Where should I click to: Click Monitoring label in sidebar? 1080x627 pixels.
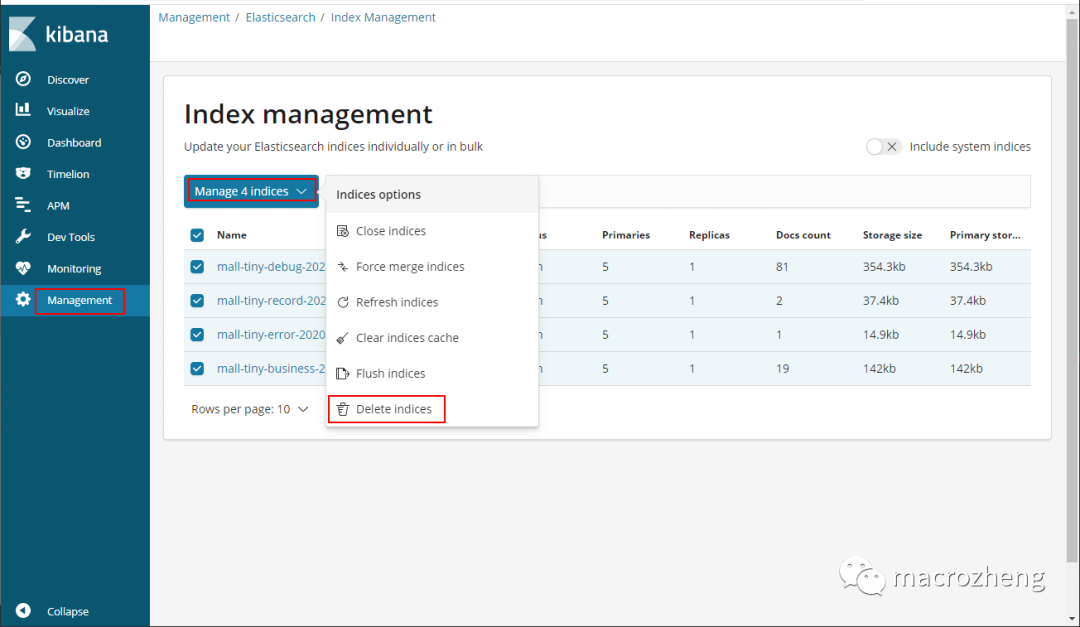[74, 269]
